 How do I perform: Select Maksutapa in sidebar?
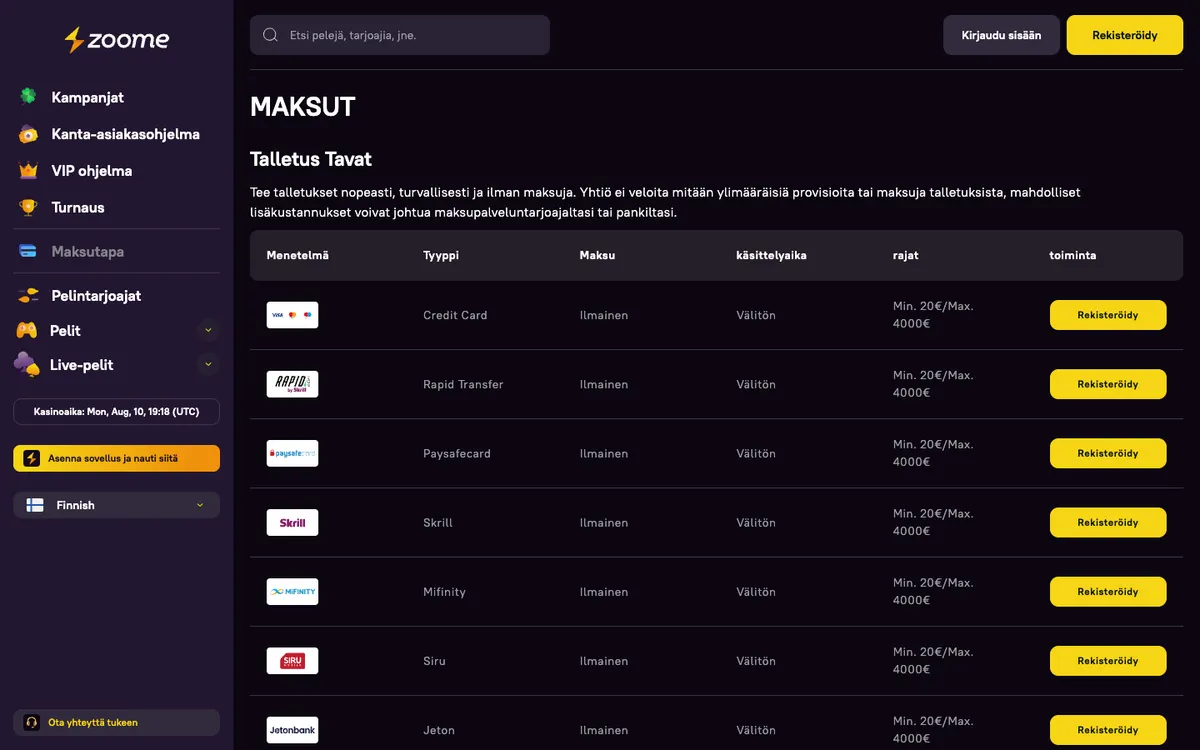(x=88, y=251)
